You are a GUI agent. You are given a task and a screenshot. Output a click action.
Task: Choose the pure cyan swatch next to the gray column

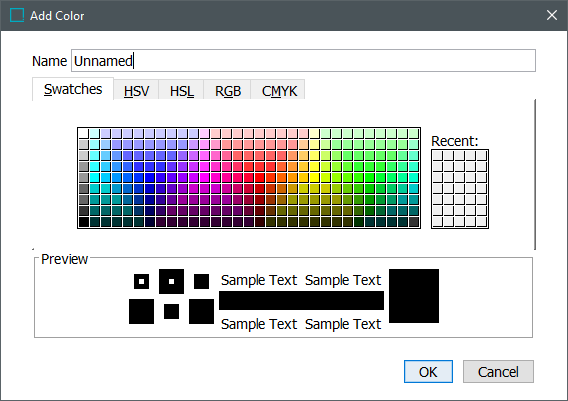(95, 177)
